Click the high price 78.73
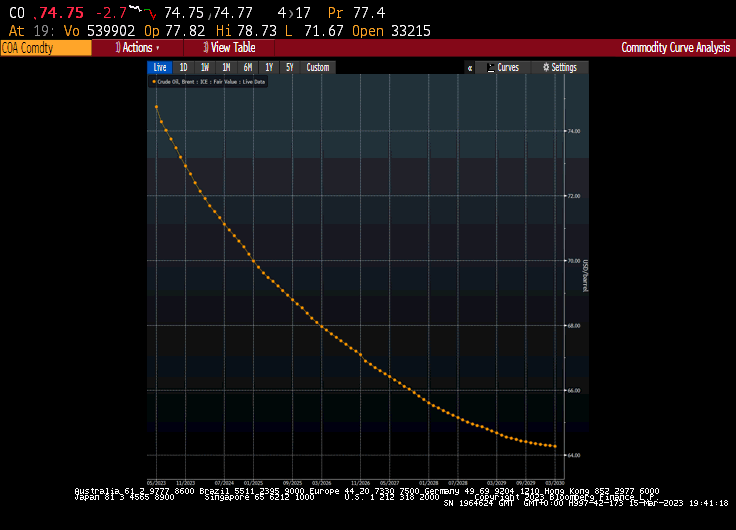The image size is (736, 530). (257, 31)
